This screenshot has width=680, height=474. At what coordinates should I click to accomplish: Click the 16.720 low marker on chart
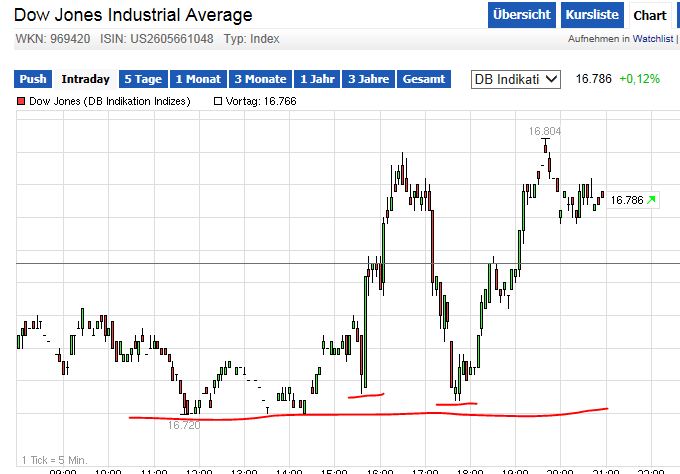(183, 425)
